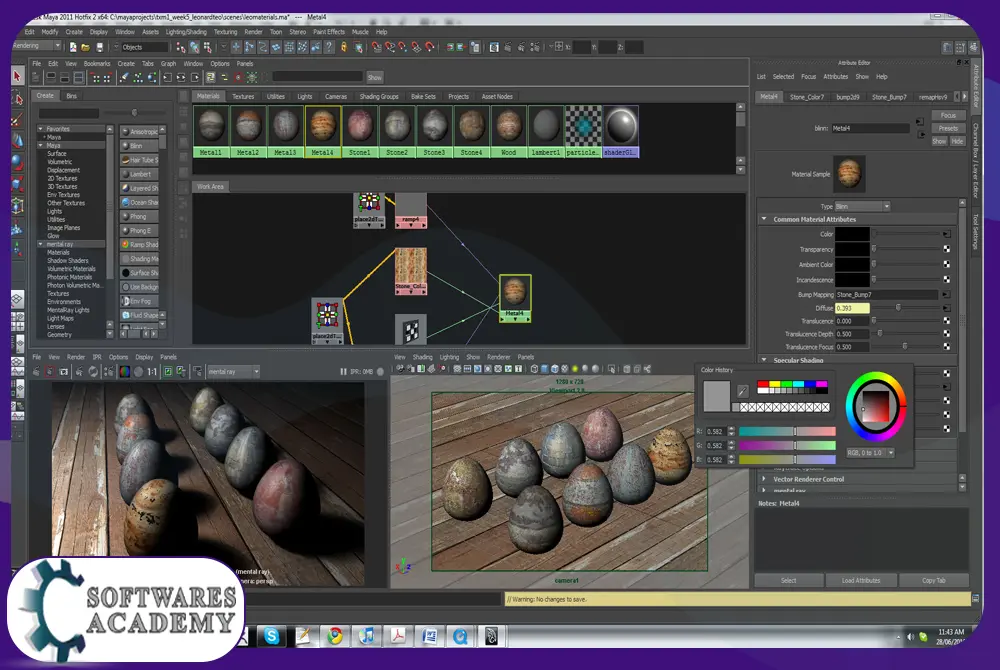Image resolution: width=1000 pixels, height=670 pixels.
Task: Click the Show button in Hypershade toolbar
Action: [374, 78]
